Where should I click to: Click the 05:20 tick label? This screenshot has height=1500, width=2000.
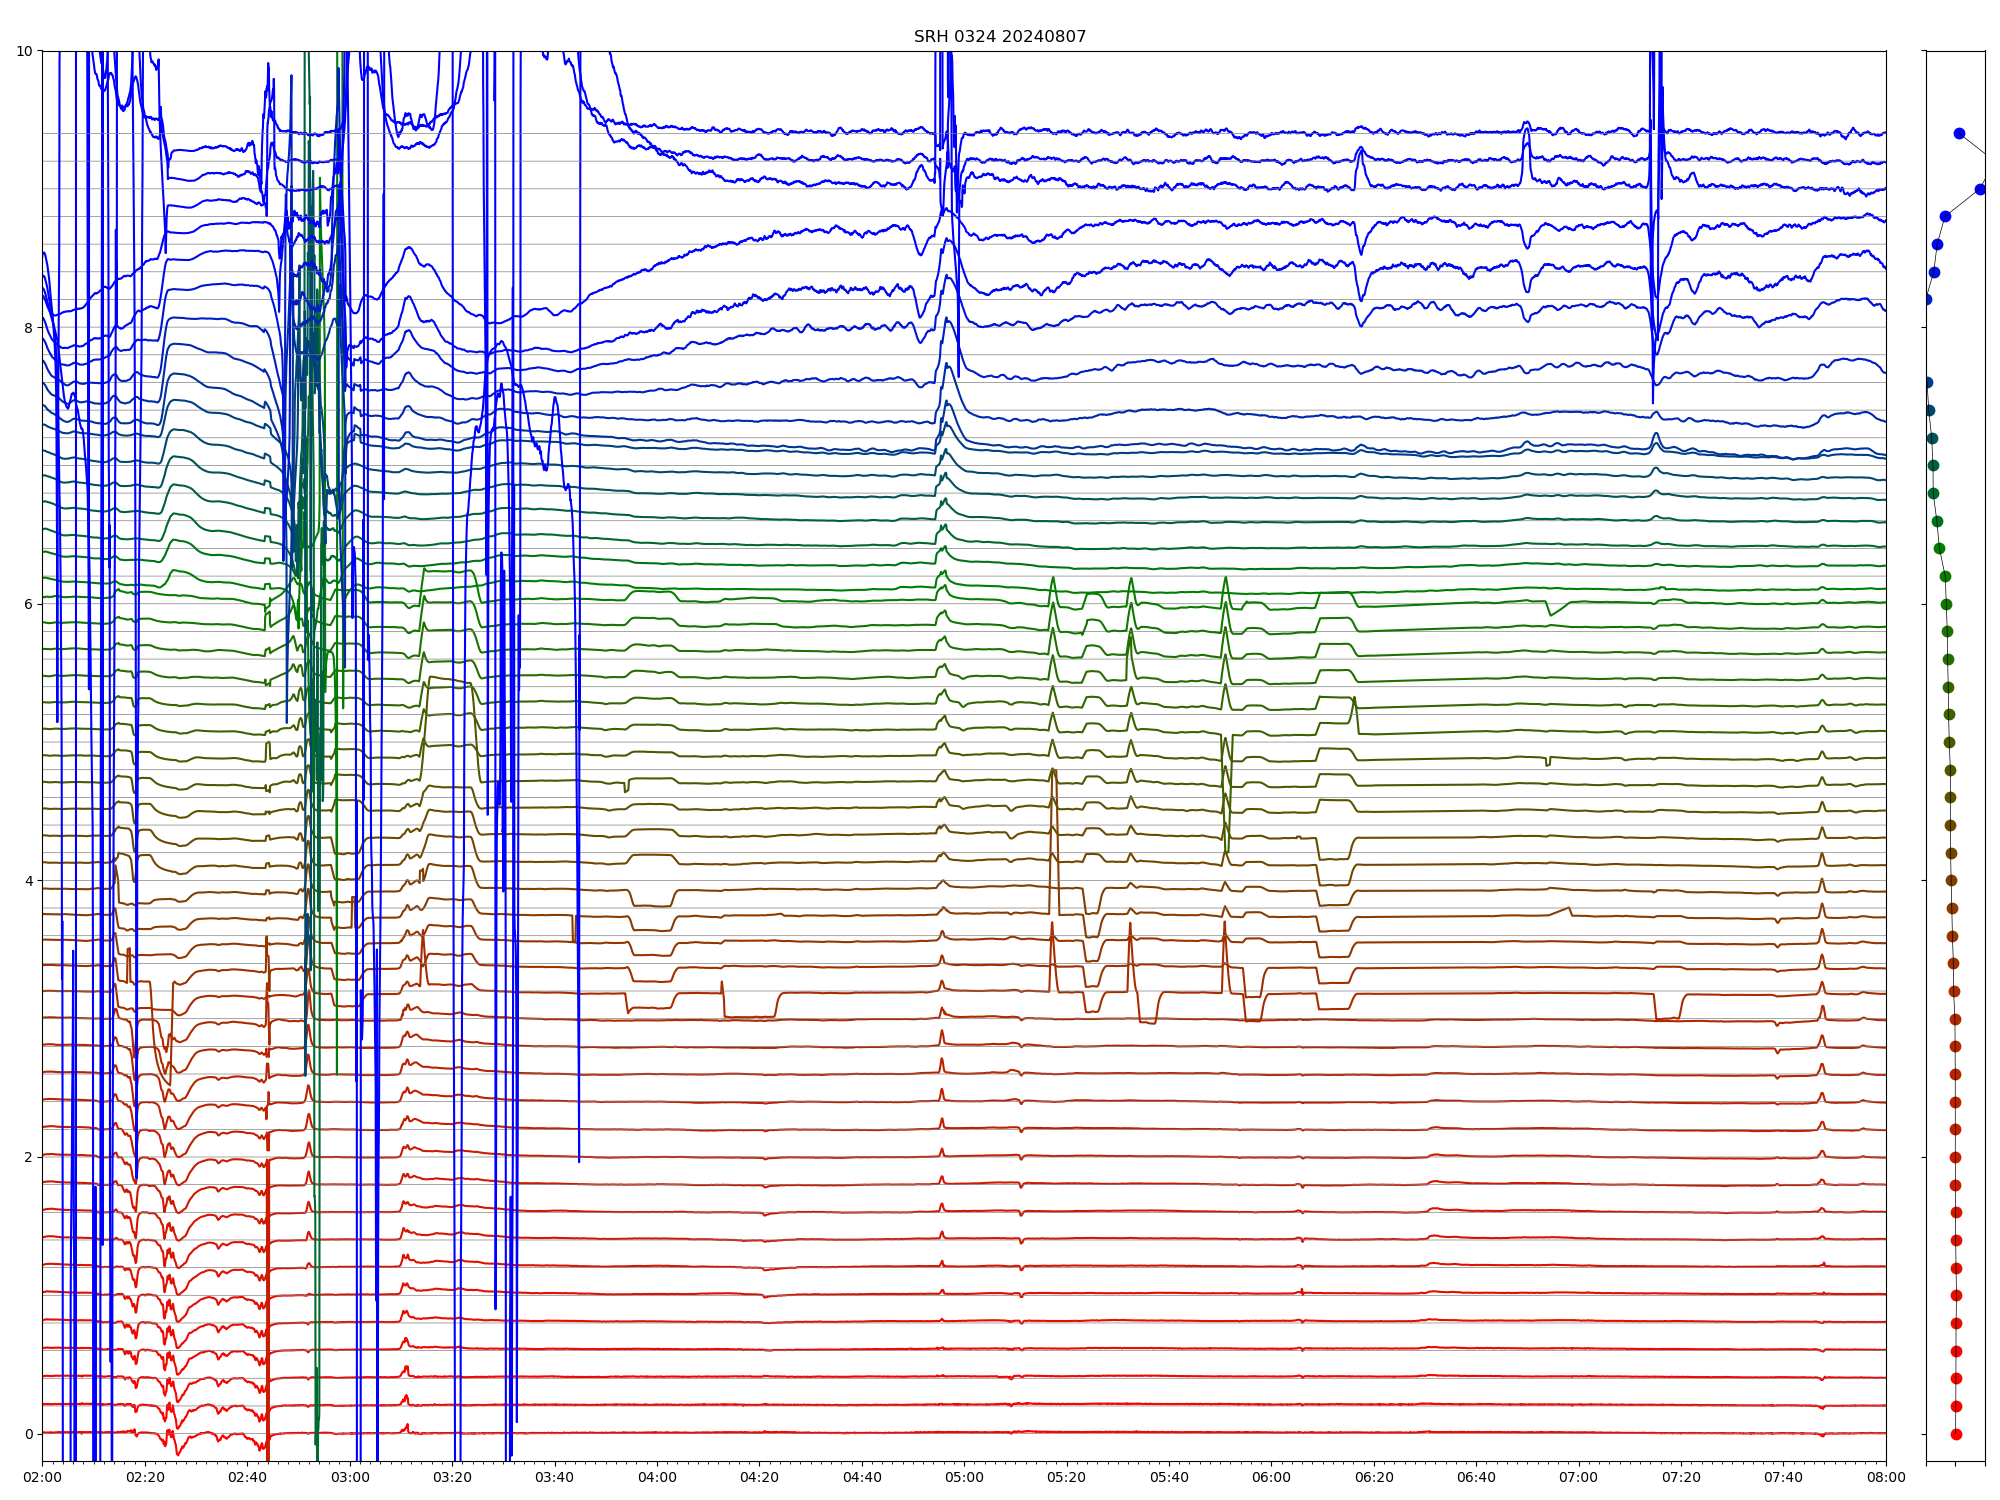pyautogui.click(x=1067, y=1477)
